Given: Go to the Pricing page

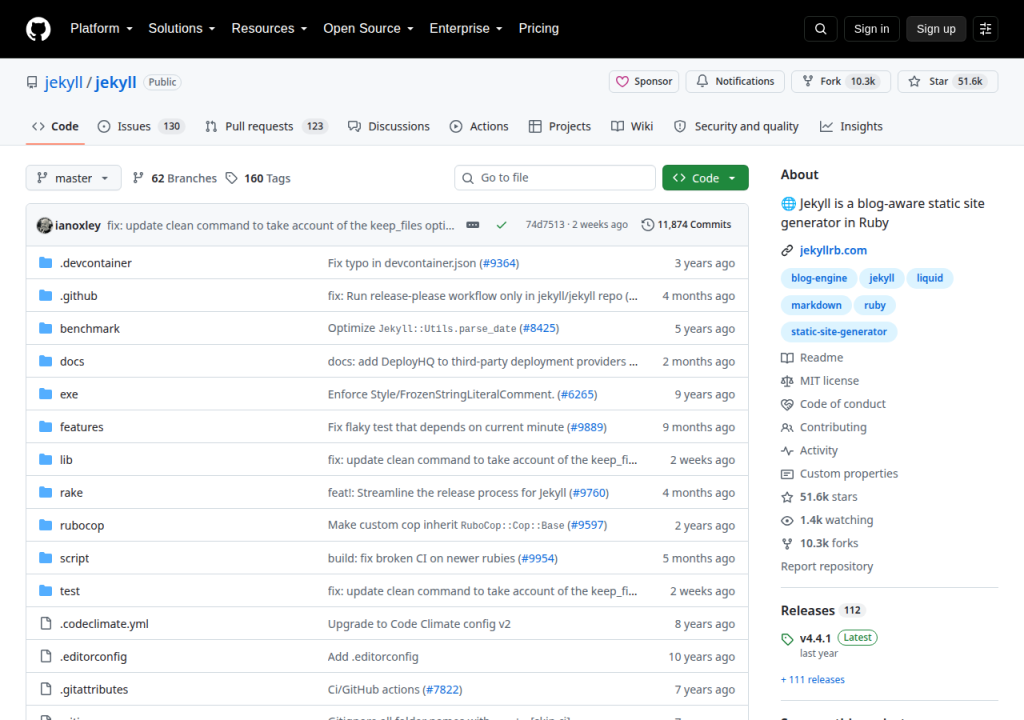Looking at the screenshot, I should [x=539, y=29].
